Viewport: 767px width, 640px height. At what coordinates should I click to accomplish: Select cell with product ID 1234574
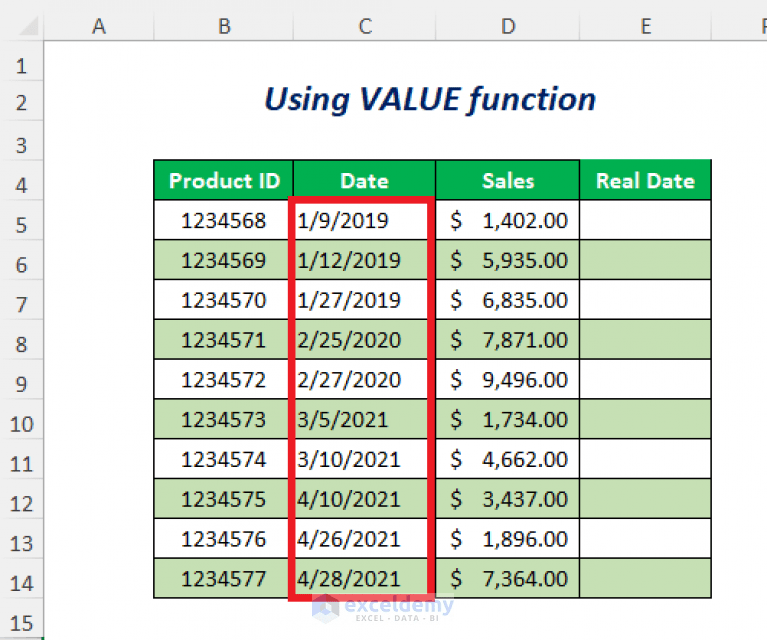(x=224, y=459)
